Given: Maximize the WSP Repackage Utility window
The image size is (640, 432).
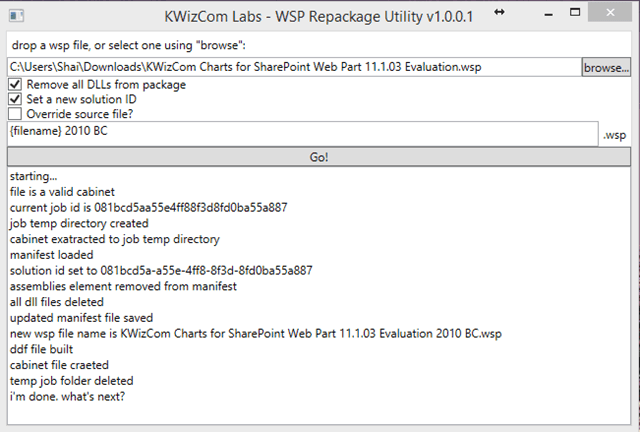Looking at the screenshot, I should 575,13.
